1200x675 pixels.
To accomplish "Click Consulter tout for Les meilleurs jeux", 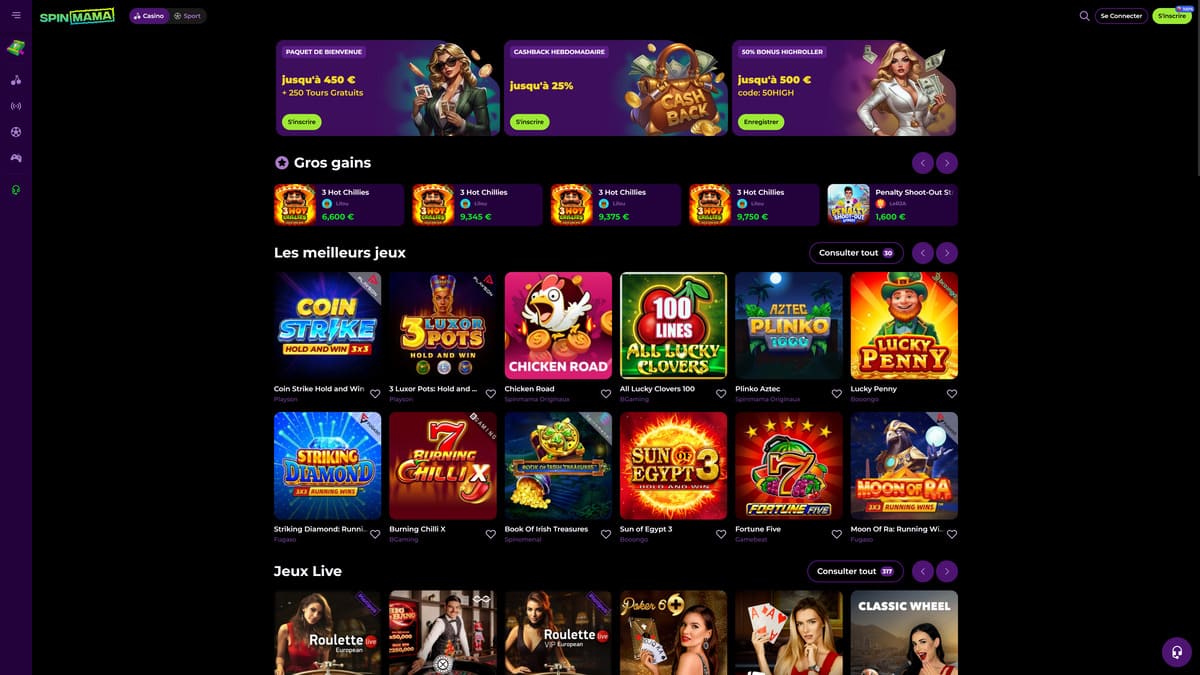I will pyautogui.click(x=856, y=253).
